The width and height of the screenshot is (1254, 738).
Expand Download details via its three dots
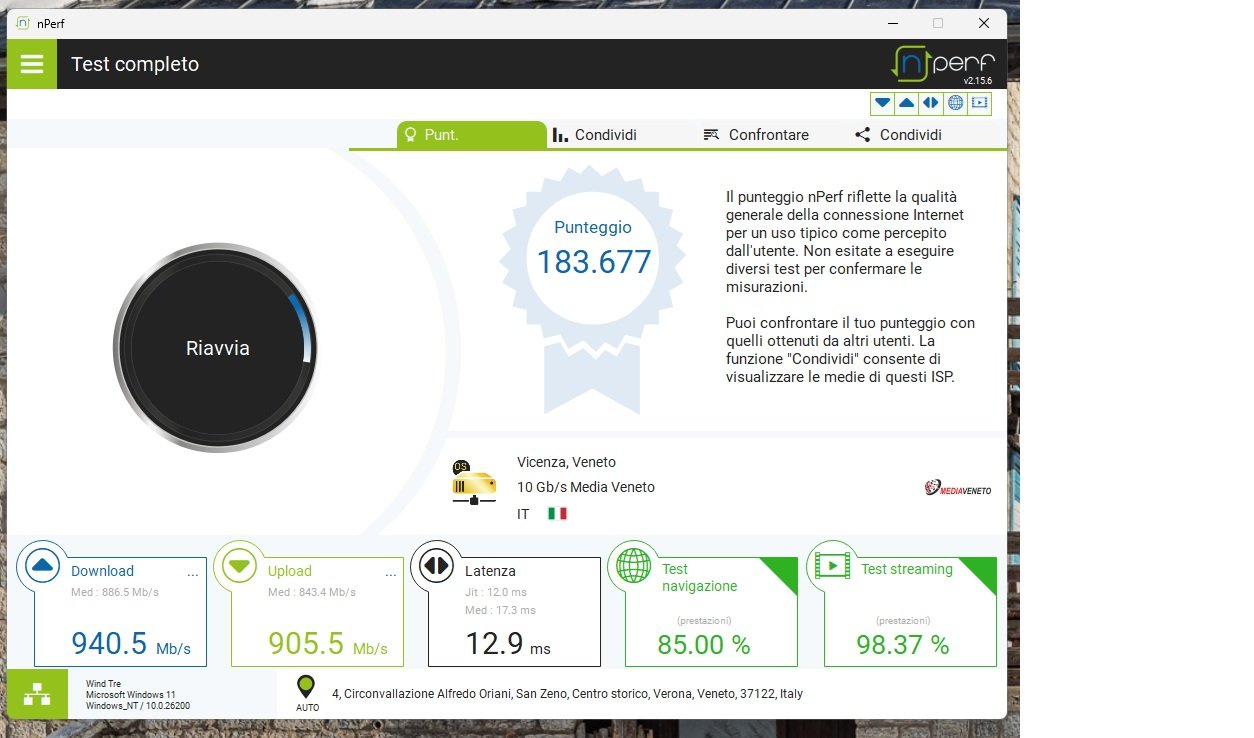click(x=192, y=574)
